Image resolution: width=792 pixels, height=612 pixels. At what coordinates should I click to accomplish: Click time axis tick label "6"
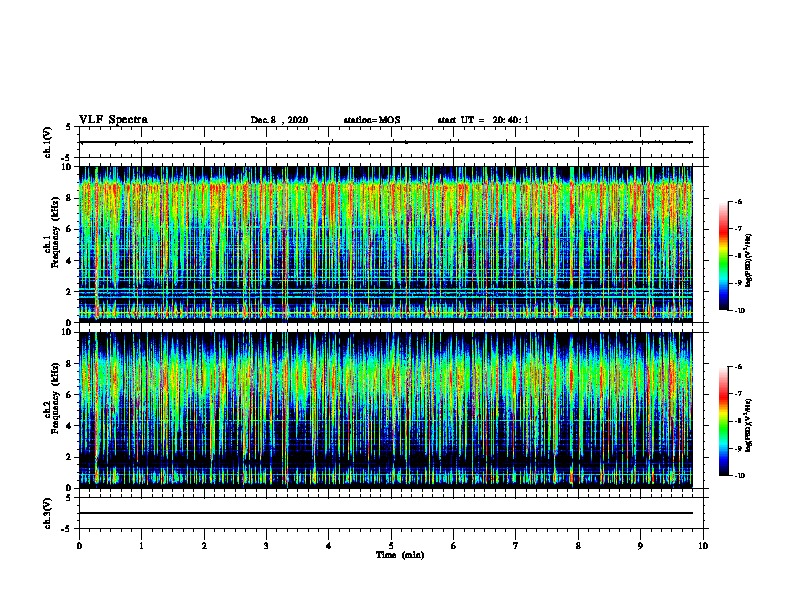pos(454,546)
